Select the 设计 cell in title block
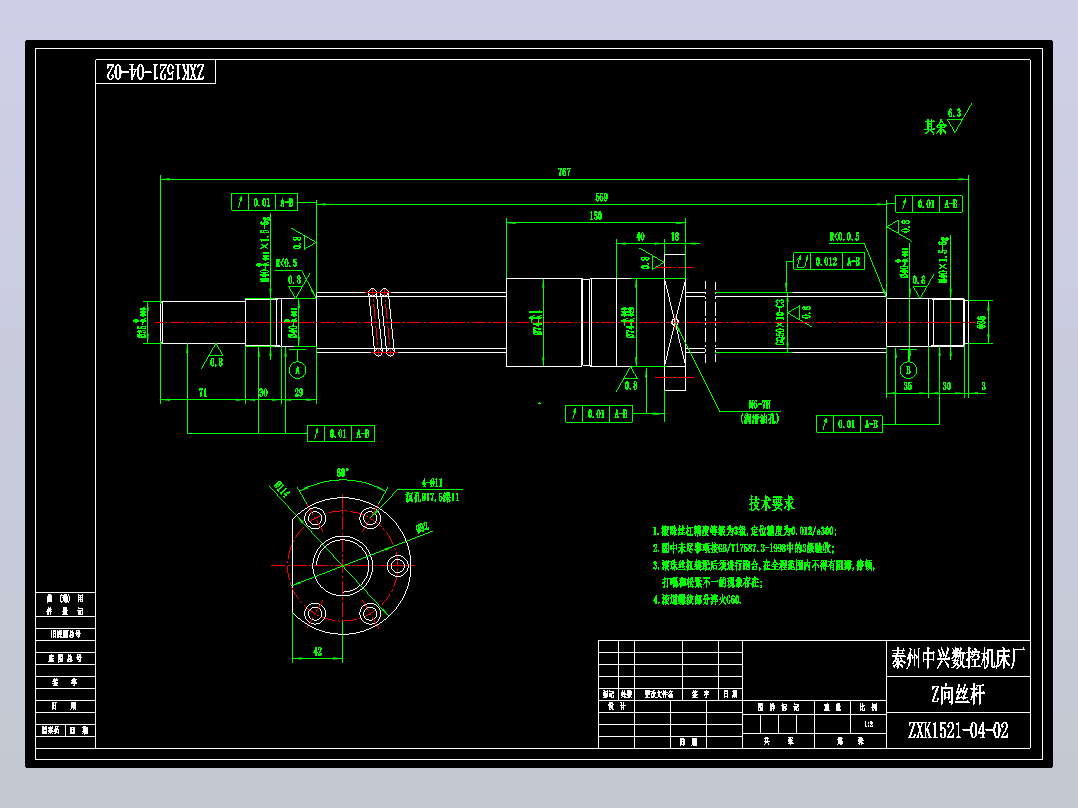Screen dimensions: 1078x808 click(617, 706)
